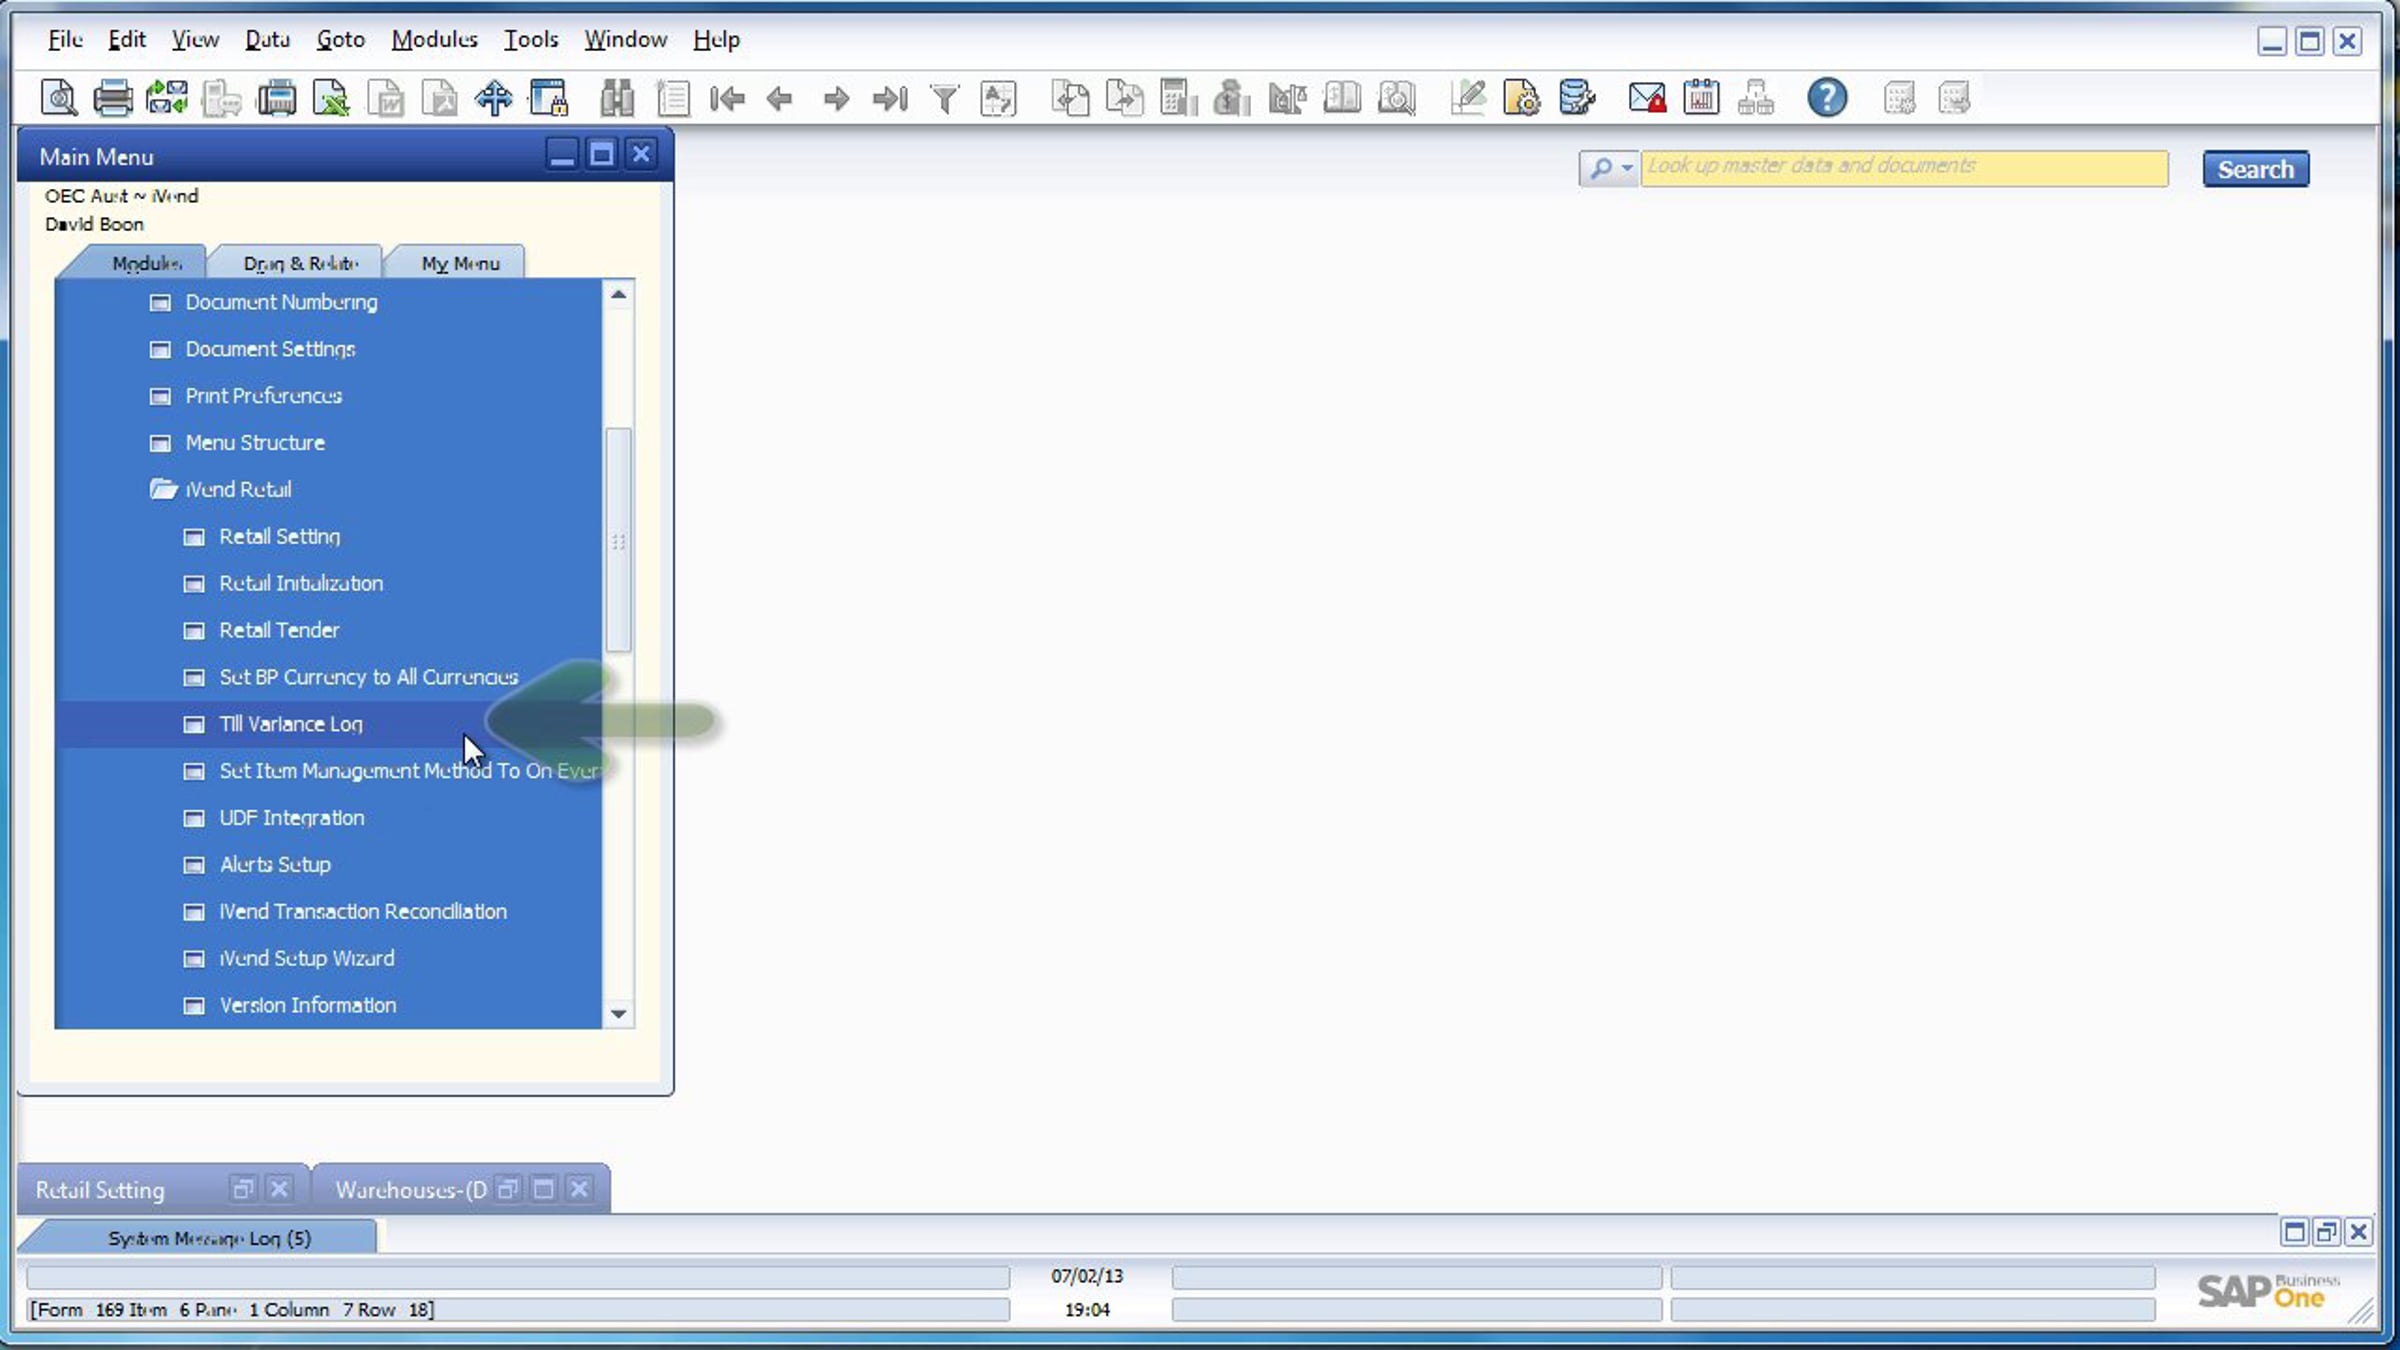This screenshot has width=2400, height=1350.
Task: Open the search type dropdown arrow
Action: [1627, 168]
